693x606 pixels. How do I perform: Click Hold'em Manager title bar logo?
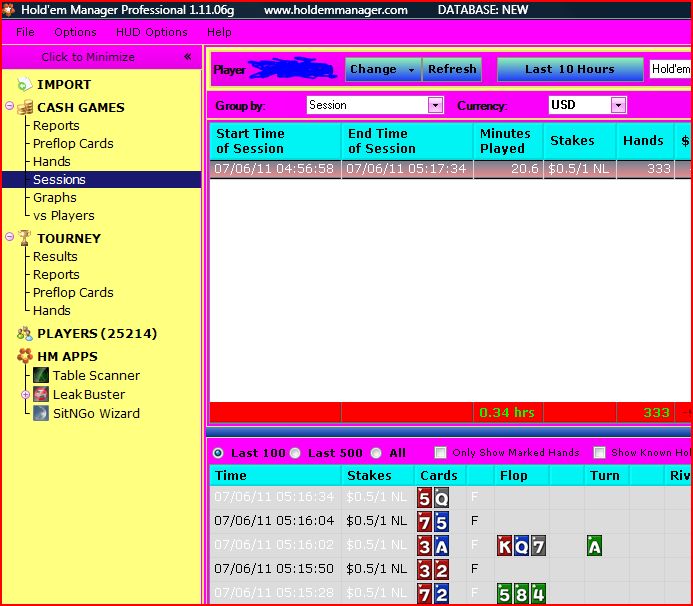9,9
